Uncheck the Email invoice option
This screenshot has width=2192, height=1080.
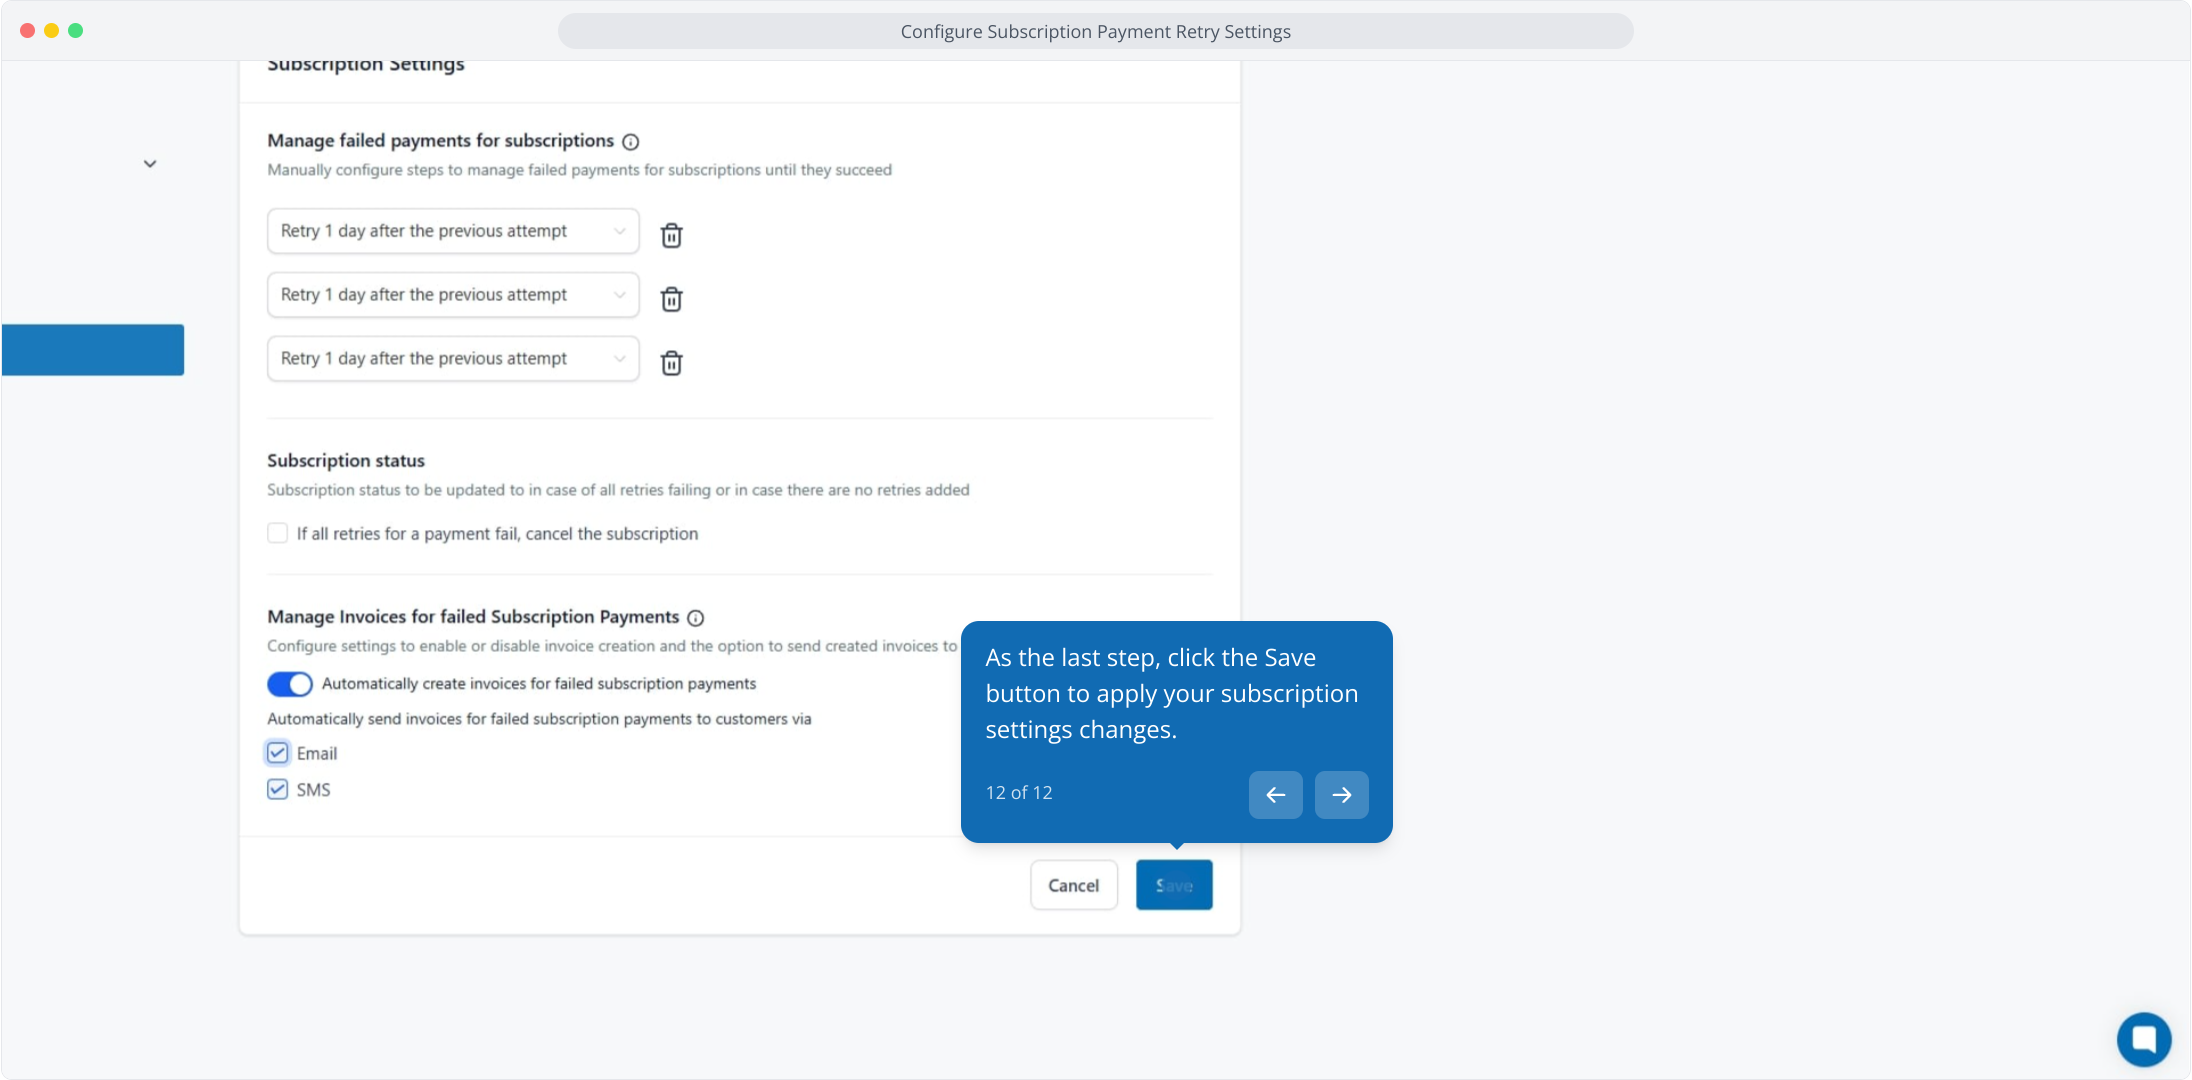pyautogui.click(x=278, y=753)
